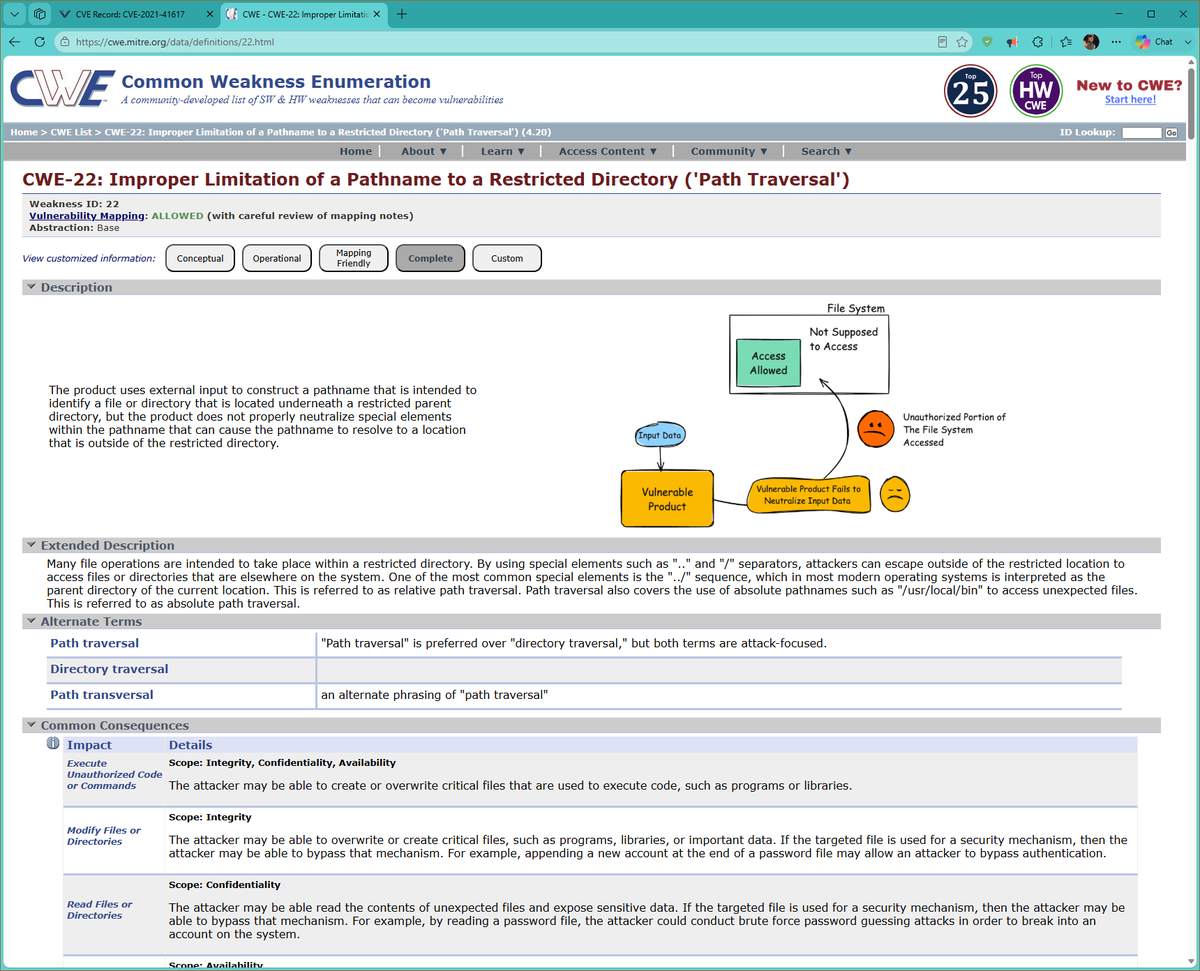The height and width of the screenshot is (971, 1200).
Task: Collapse the Description section
Action: [x=31, y=287]
